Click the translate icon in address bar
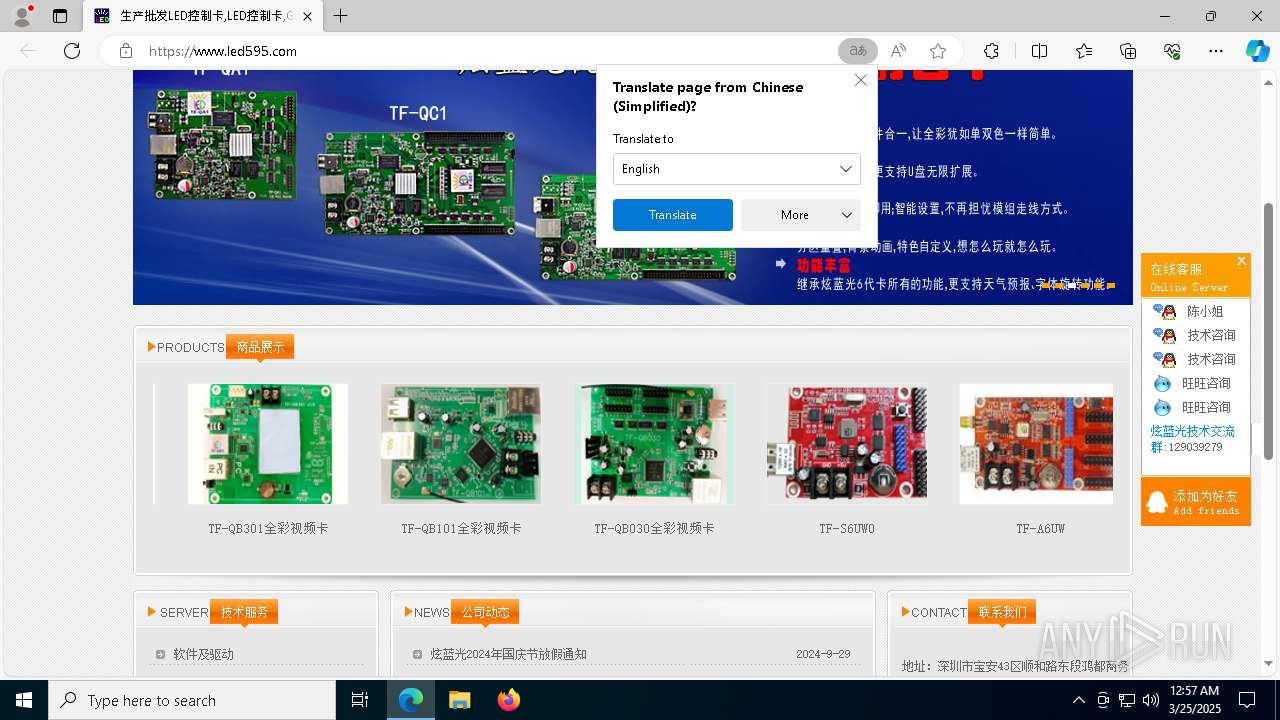 tap(858, 51)
